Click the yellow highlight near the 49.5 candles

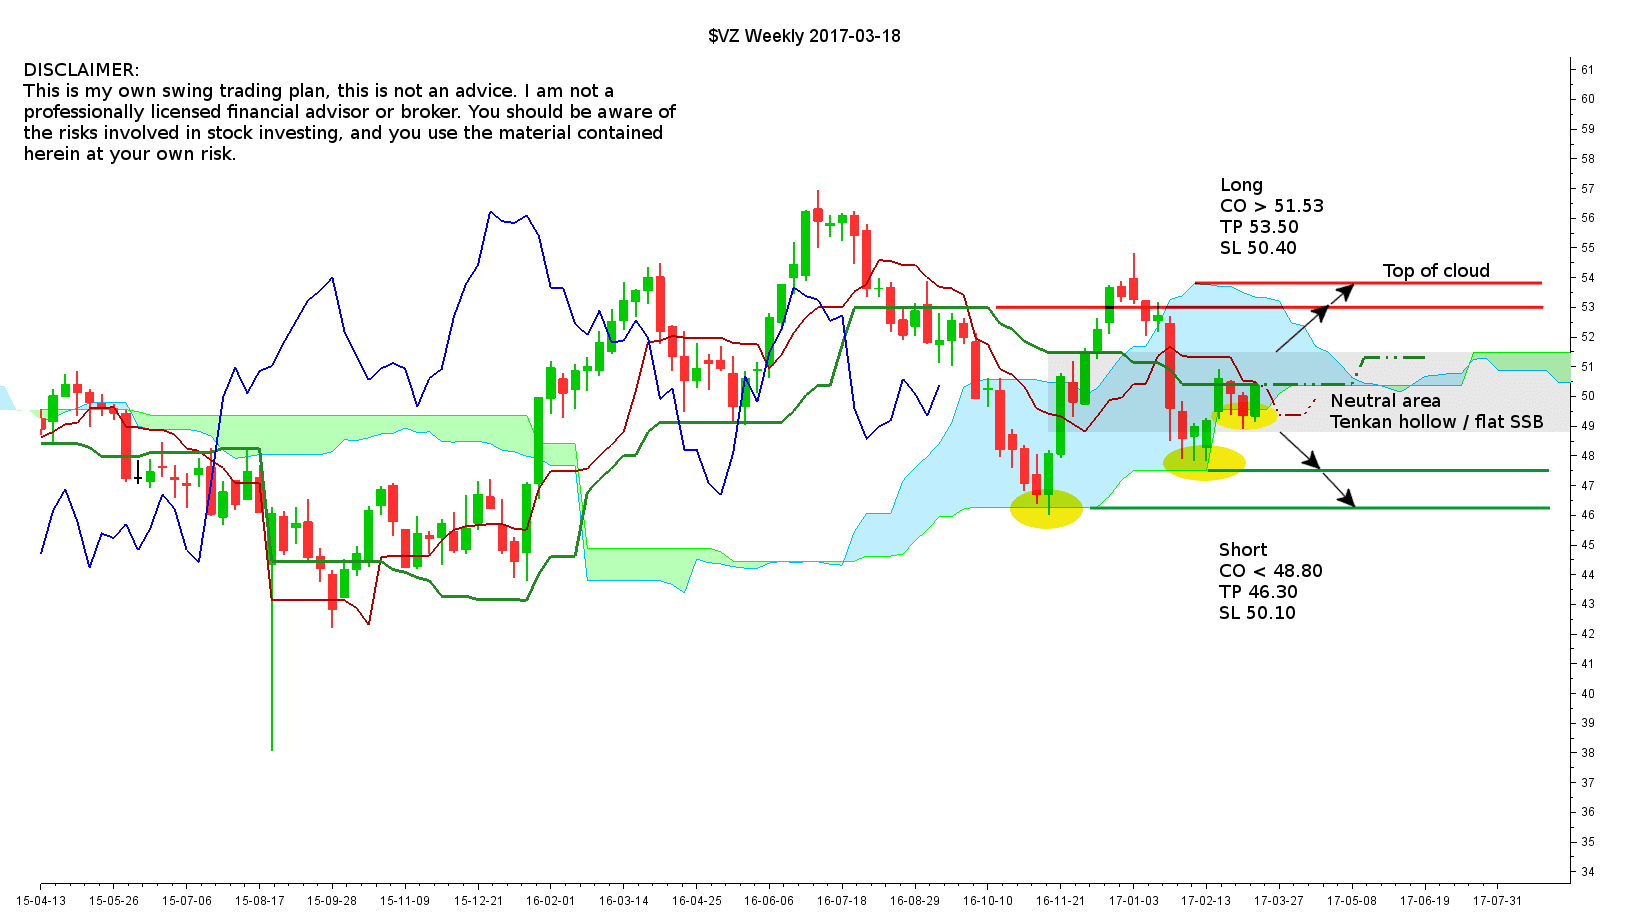click(1245, 415)
